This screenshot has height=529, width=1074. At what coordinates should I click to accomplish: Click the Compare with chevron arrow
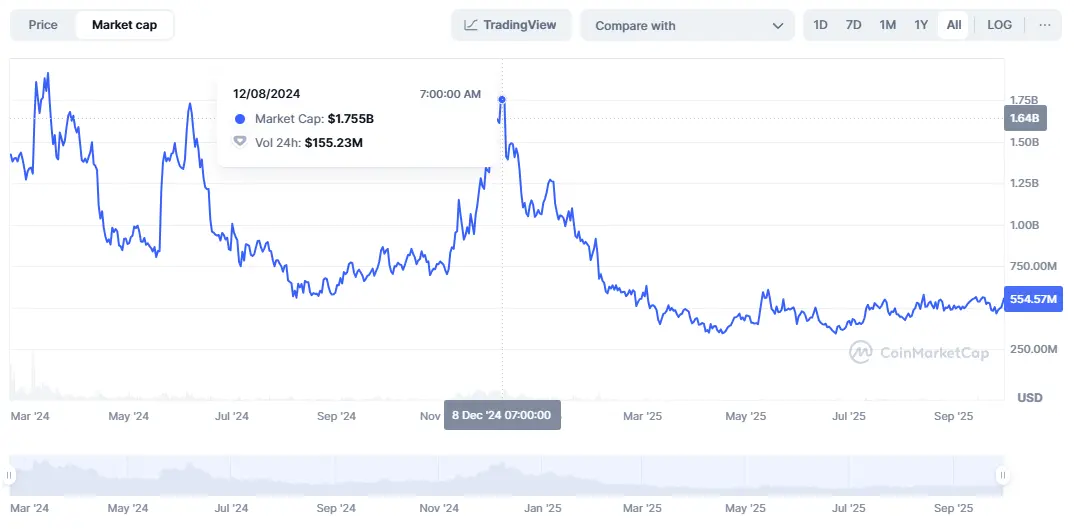778,26
